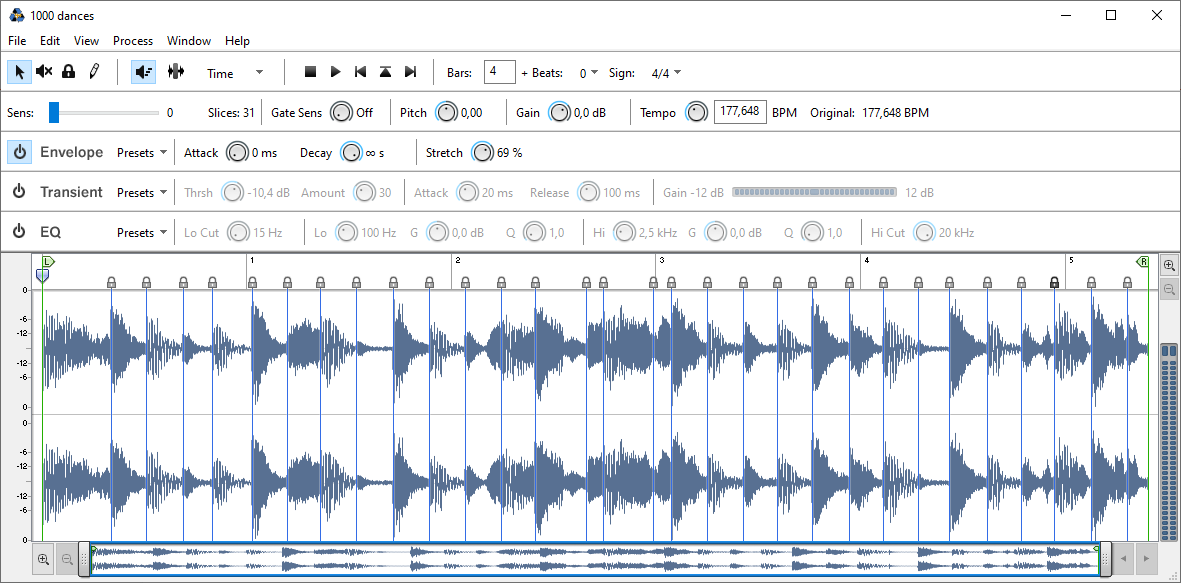Screen dimensions: 1181x583
Task: Toggle the Envelope power button
Action: coord(19,153)
